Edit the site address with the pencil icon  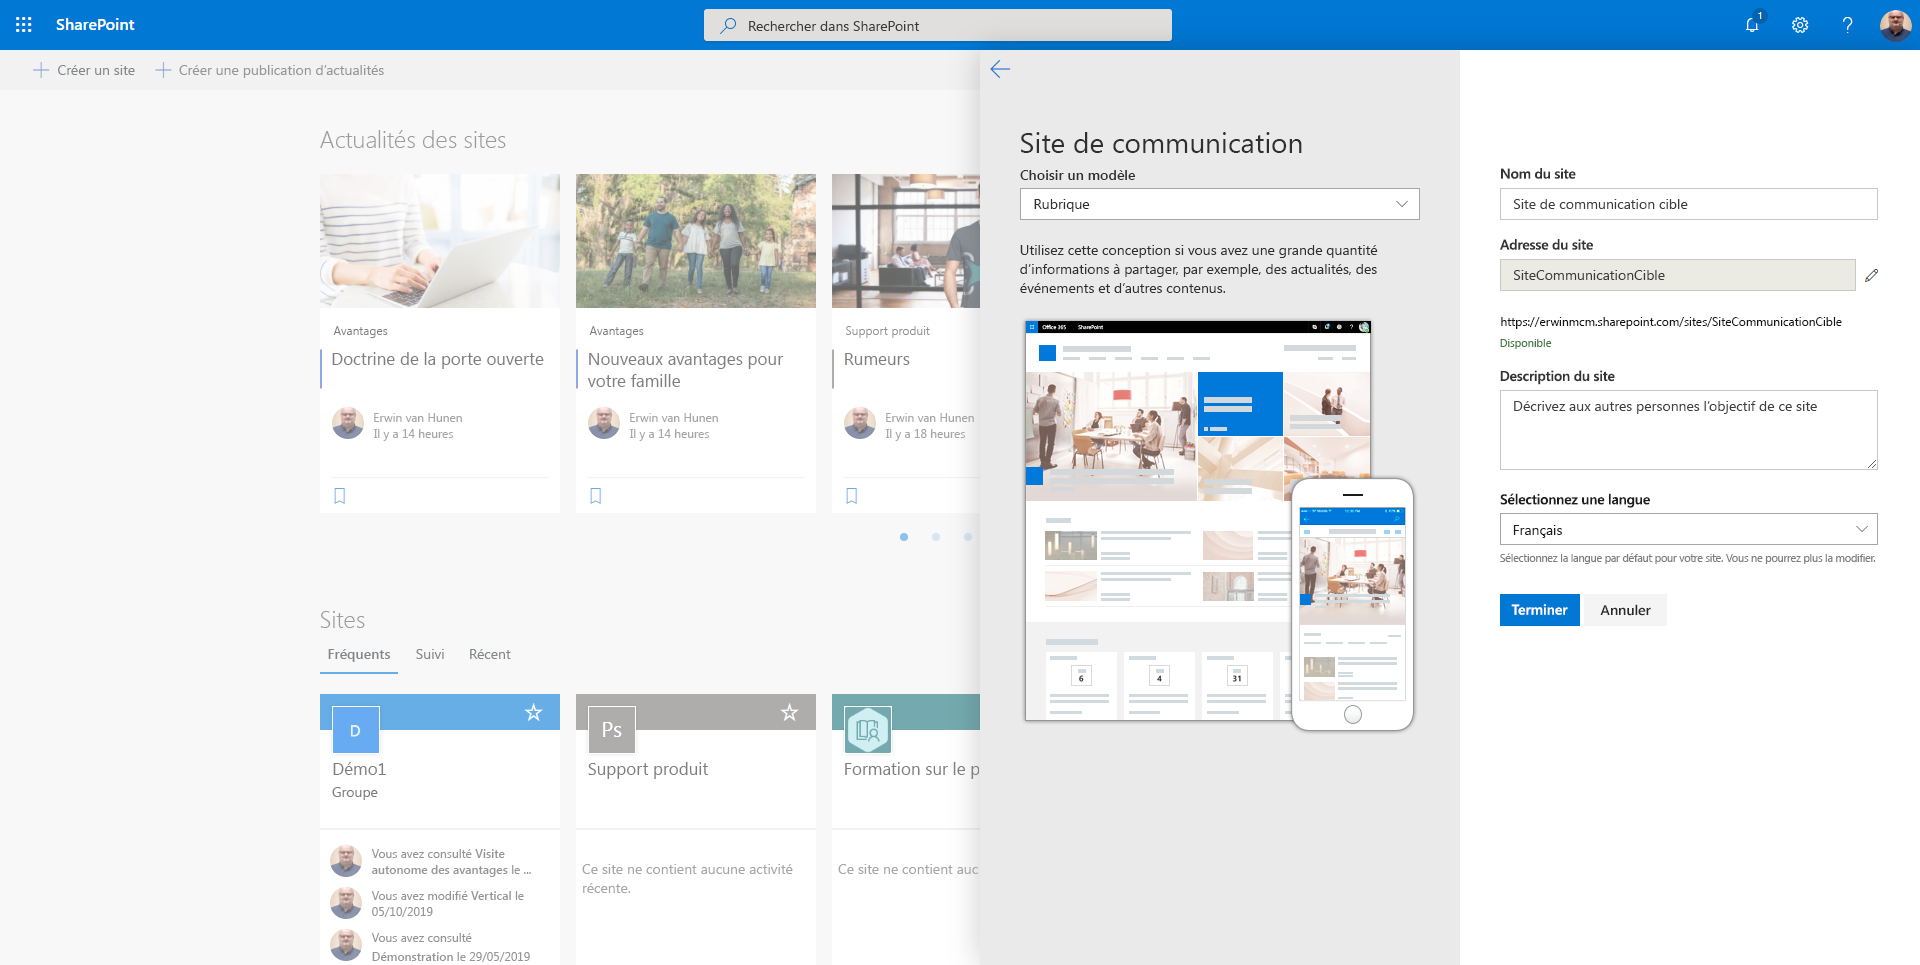tap(1872, 276)
